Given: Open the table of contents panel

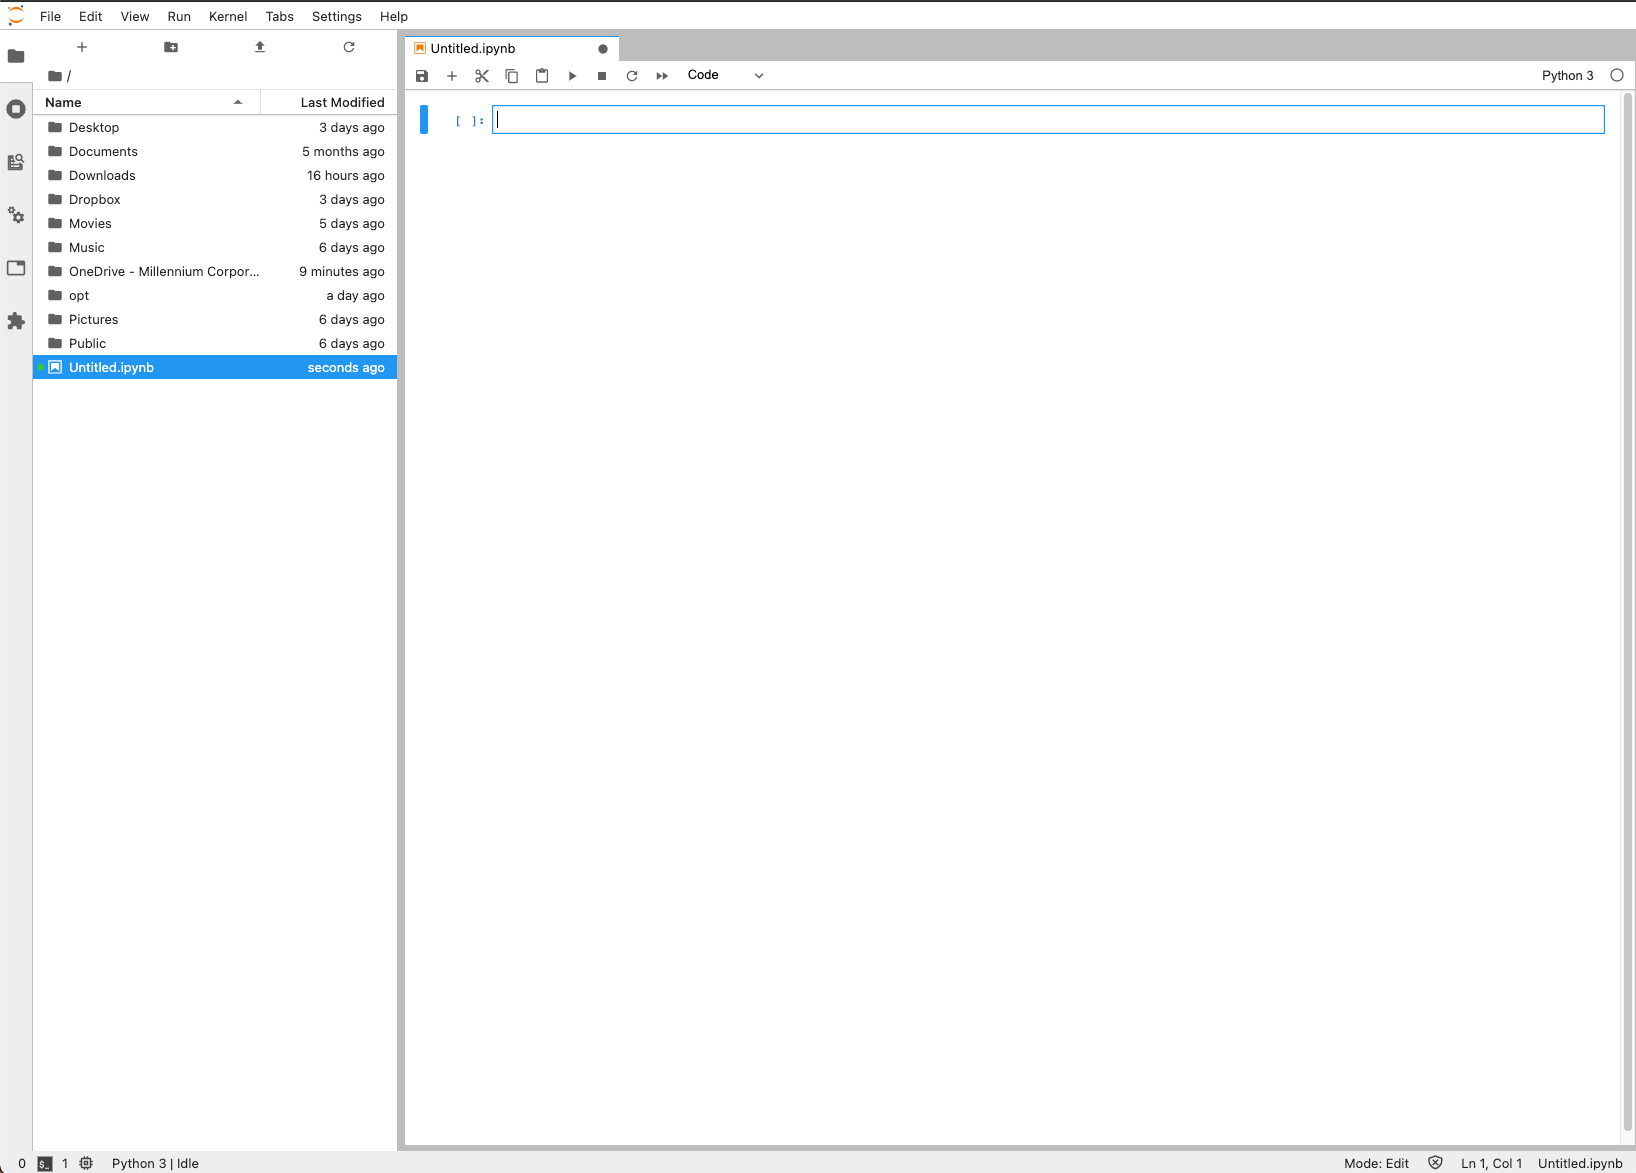Looking at the screenshot, I should point(16,268).
